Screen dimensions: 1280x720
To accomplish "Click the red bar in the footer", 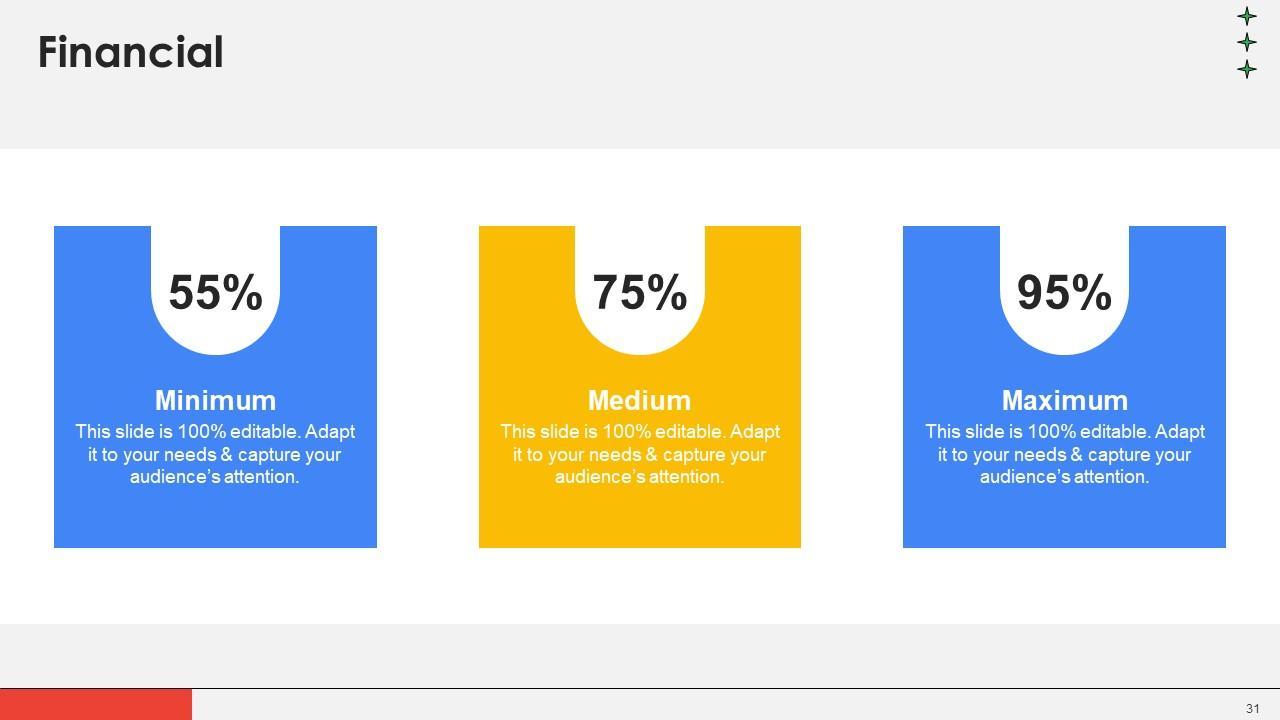I will point(96,704).
